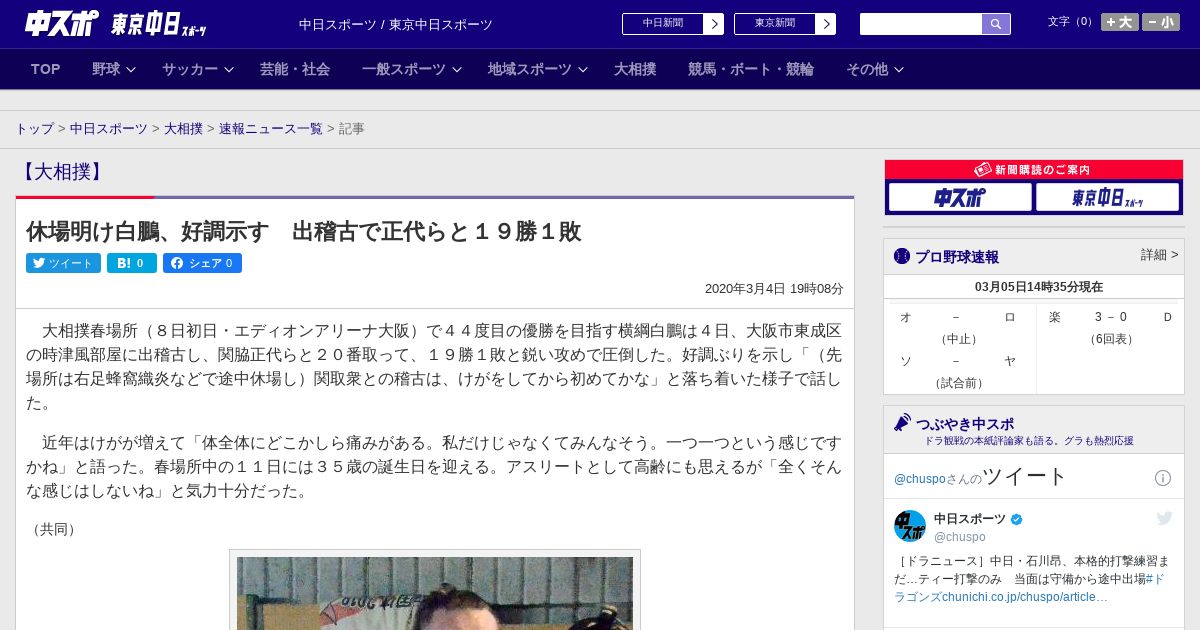The width and height of the screenshot is (1200, 630).
Task: Open the 芸能・社会 menu
Action: (295, 69)
